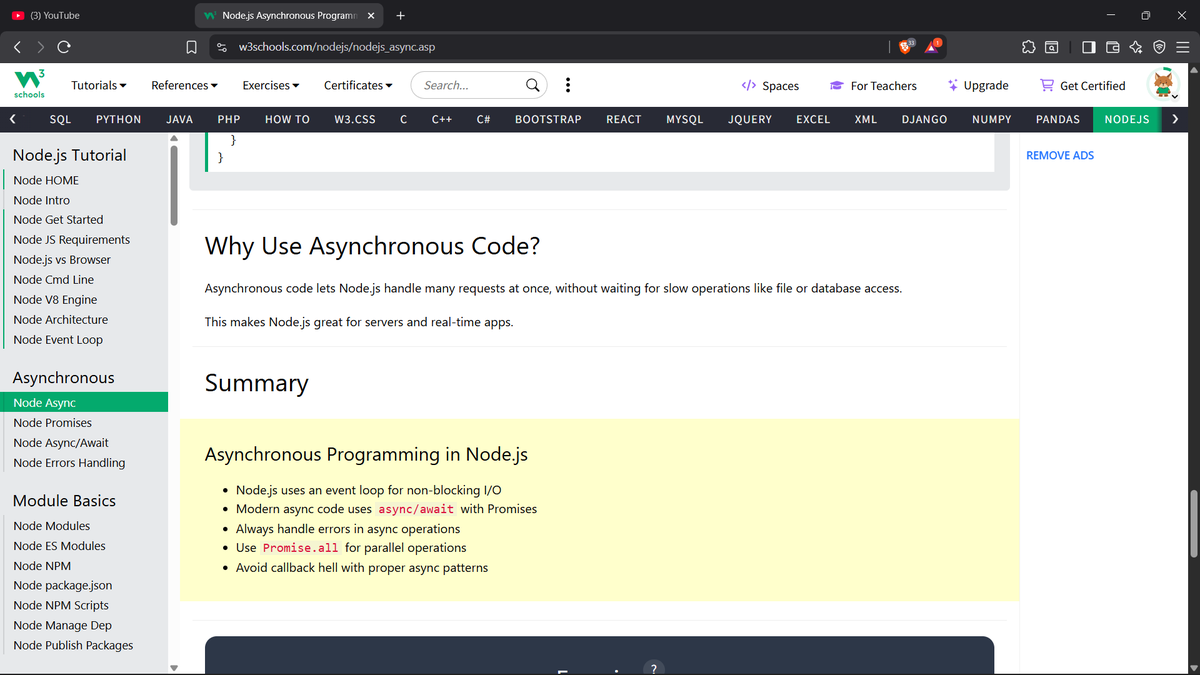
Task: Open the browser extensions puzzle icon
Action: (x=1027, y=47)
